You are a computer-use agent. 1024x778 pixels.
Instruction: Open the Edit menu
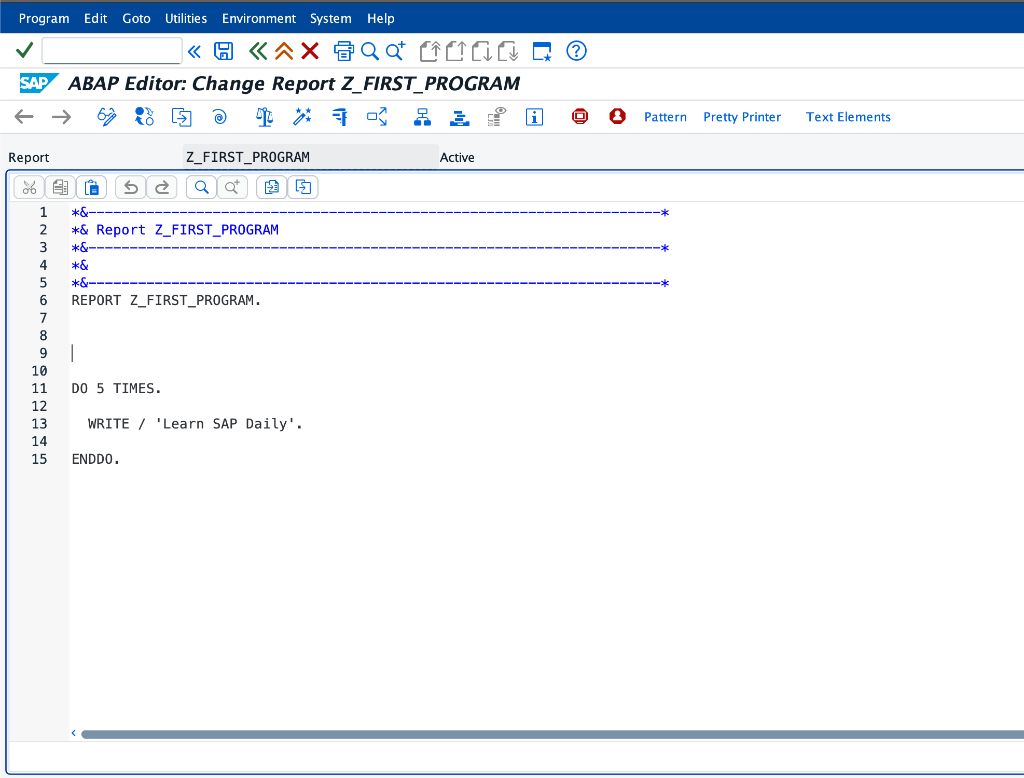point(95,18)
